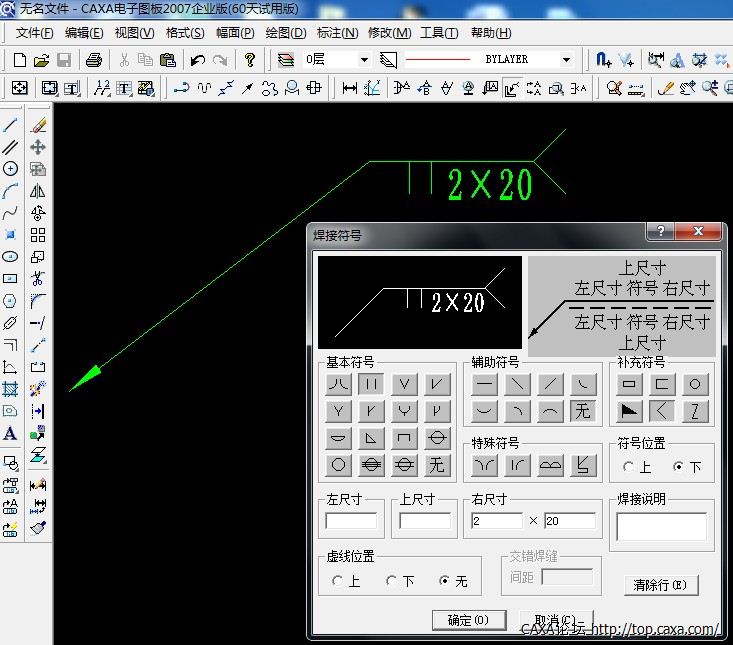Screen dimensions: 733x645
Task: Select the V-groove weld basic symbol
Action: (x=404, y=384)
